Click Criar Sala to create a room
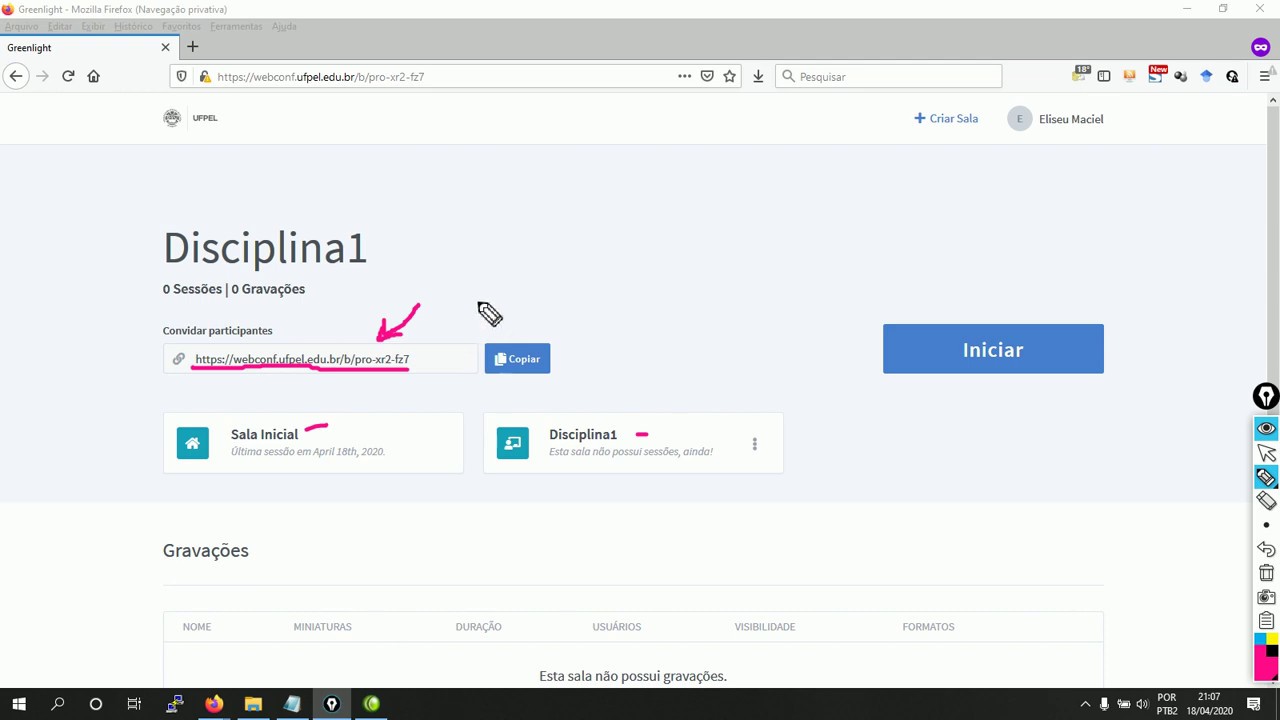 946,118
